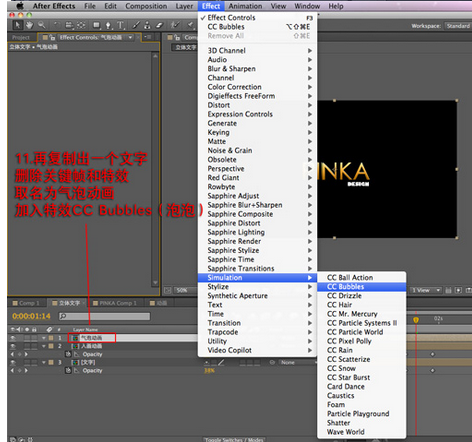Switch to the Comp 1 timeline tab

click(26, 303)
